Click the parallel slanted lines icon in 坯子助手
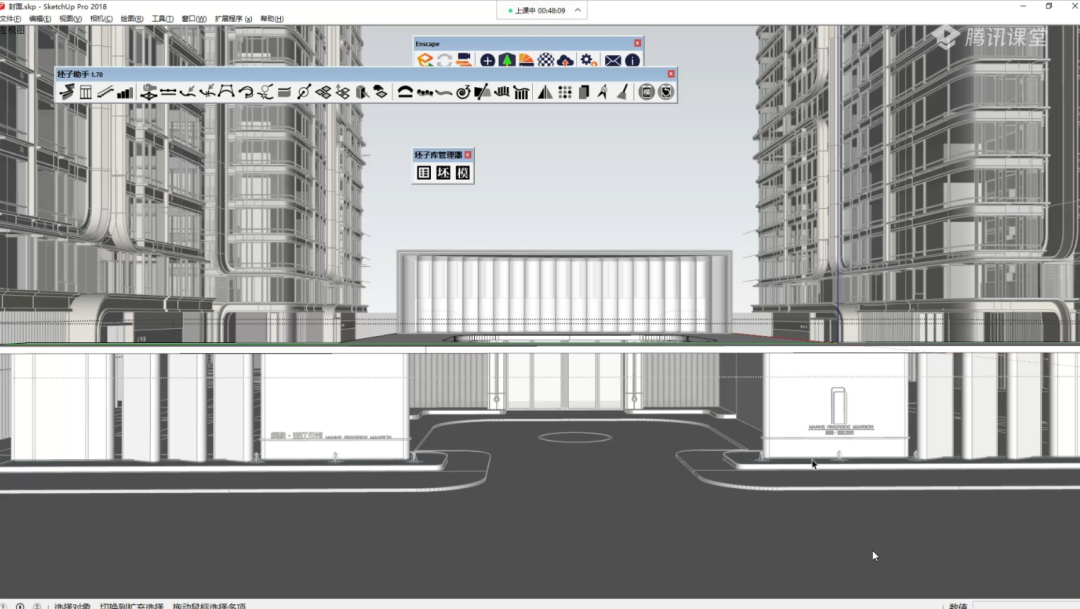Viewport: 1080px width, 609px height. click(105, 92)
